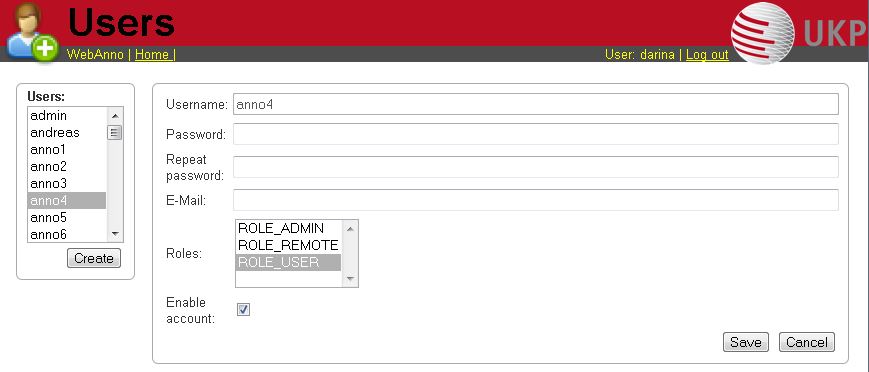Click the Cancel button

click(x=806, y=342)
